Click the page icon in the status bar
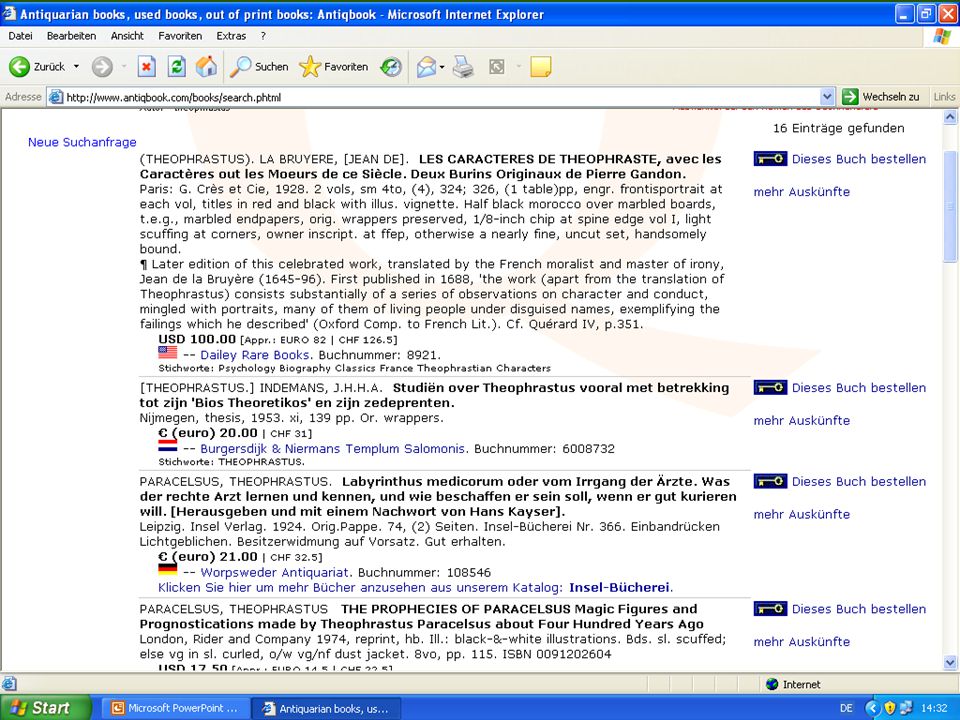960x720 pixels. coord(9,684)
